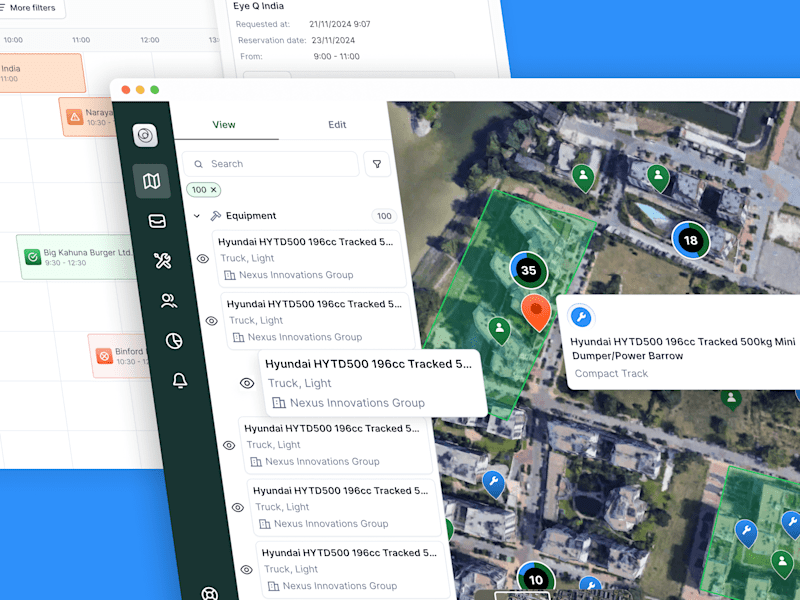Click the green warning icon on Big Kahuna Burger event
Image resolution: width=800 pixels, height=600 pixels.
tap(32, 257)
